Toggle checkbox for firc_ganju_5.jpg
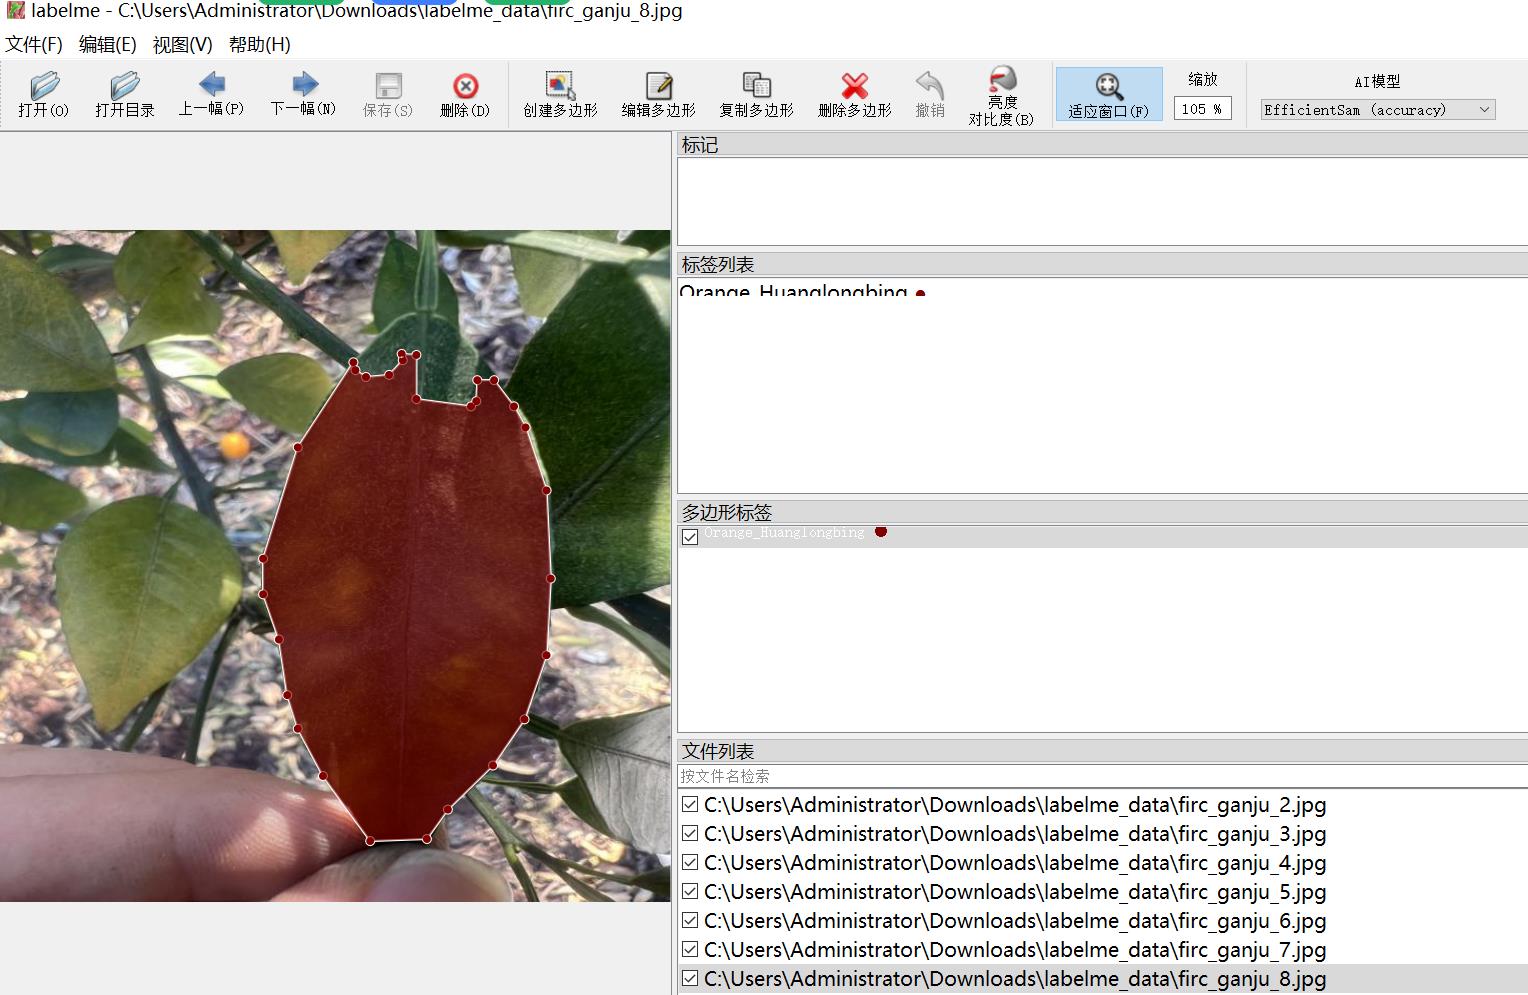The width and height of the screenshot is (1528, 995). [690, 892]
